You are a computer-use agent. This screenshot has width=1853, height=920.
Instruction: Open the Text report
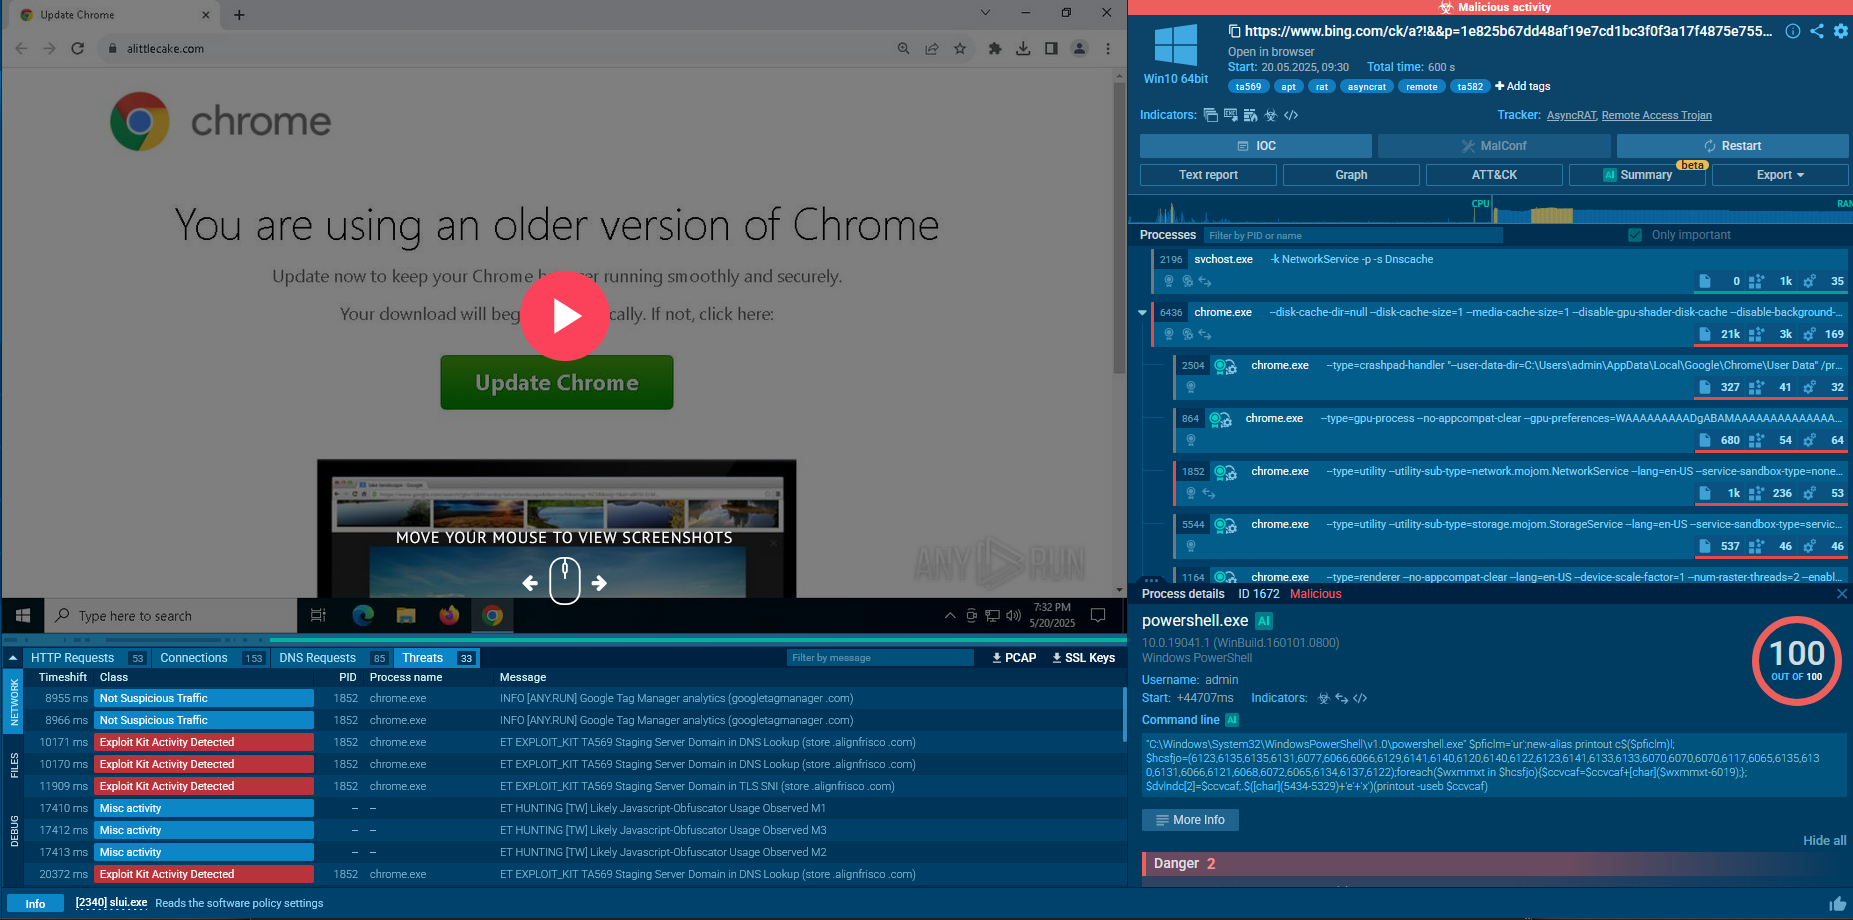[x=1208, y=175]
